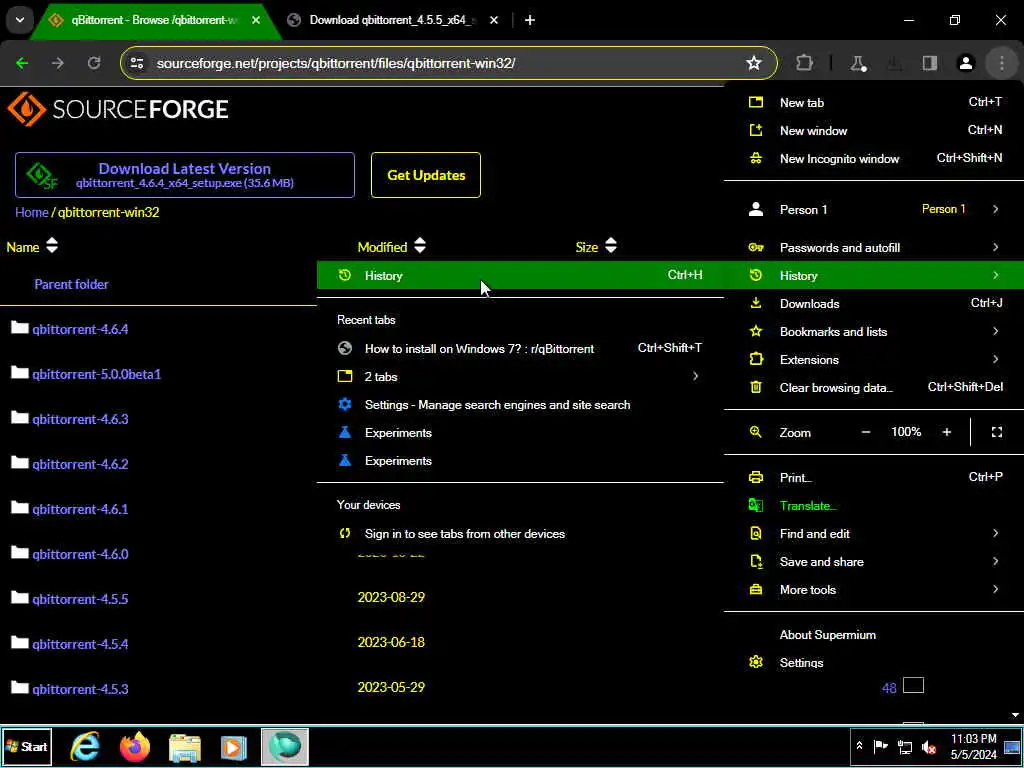
Task: Decrease zoom with the minus button
Action: click(866, 432)
